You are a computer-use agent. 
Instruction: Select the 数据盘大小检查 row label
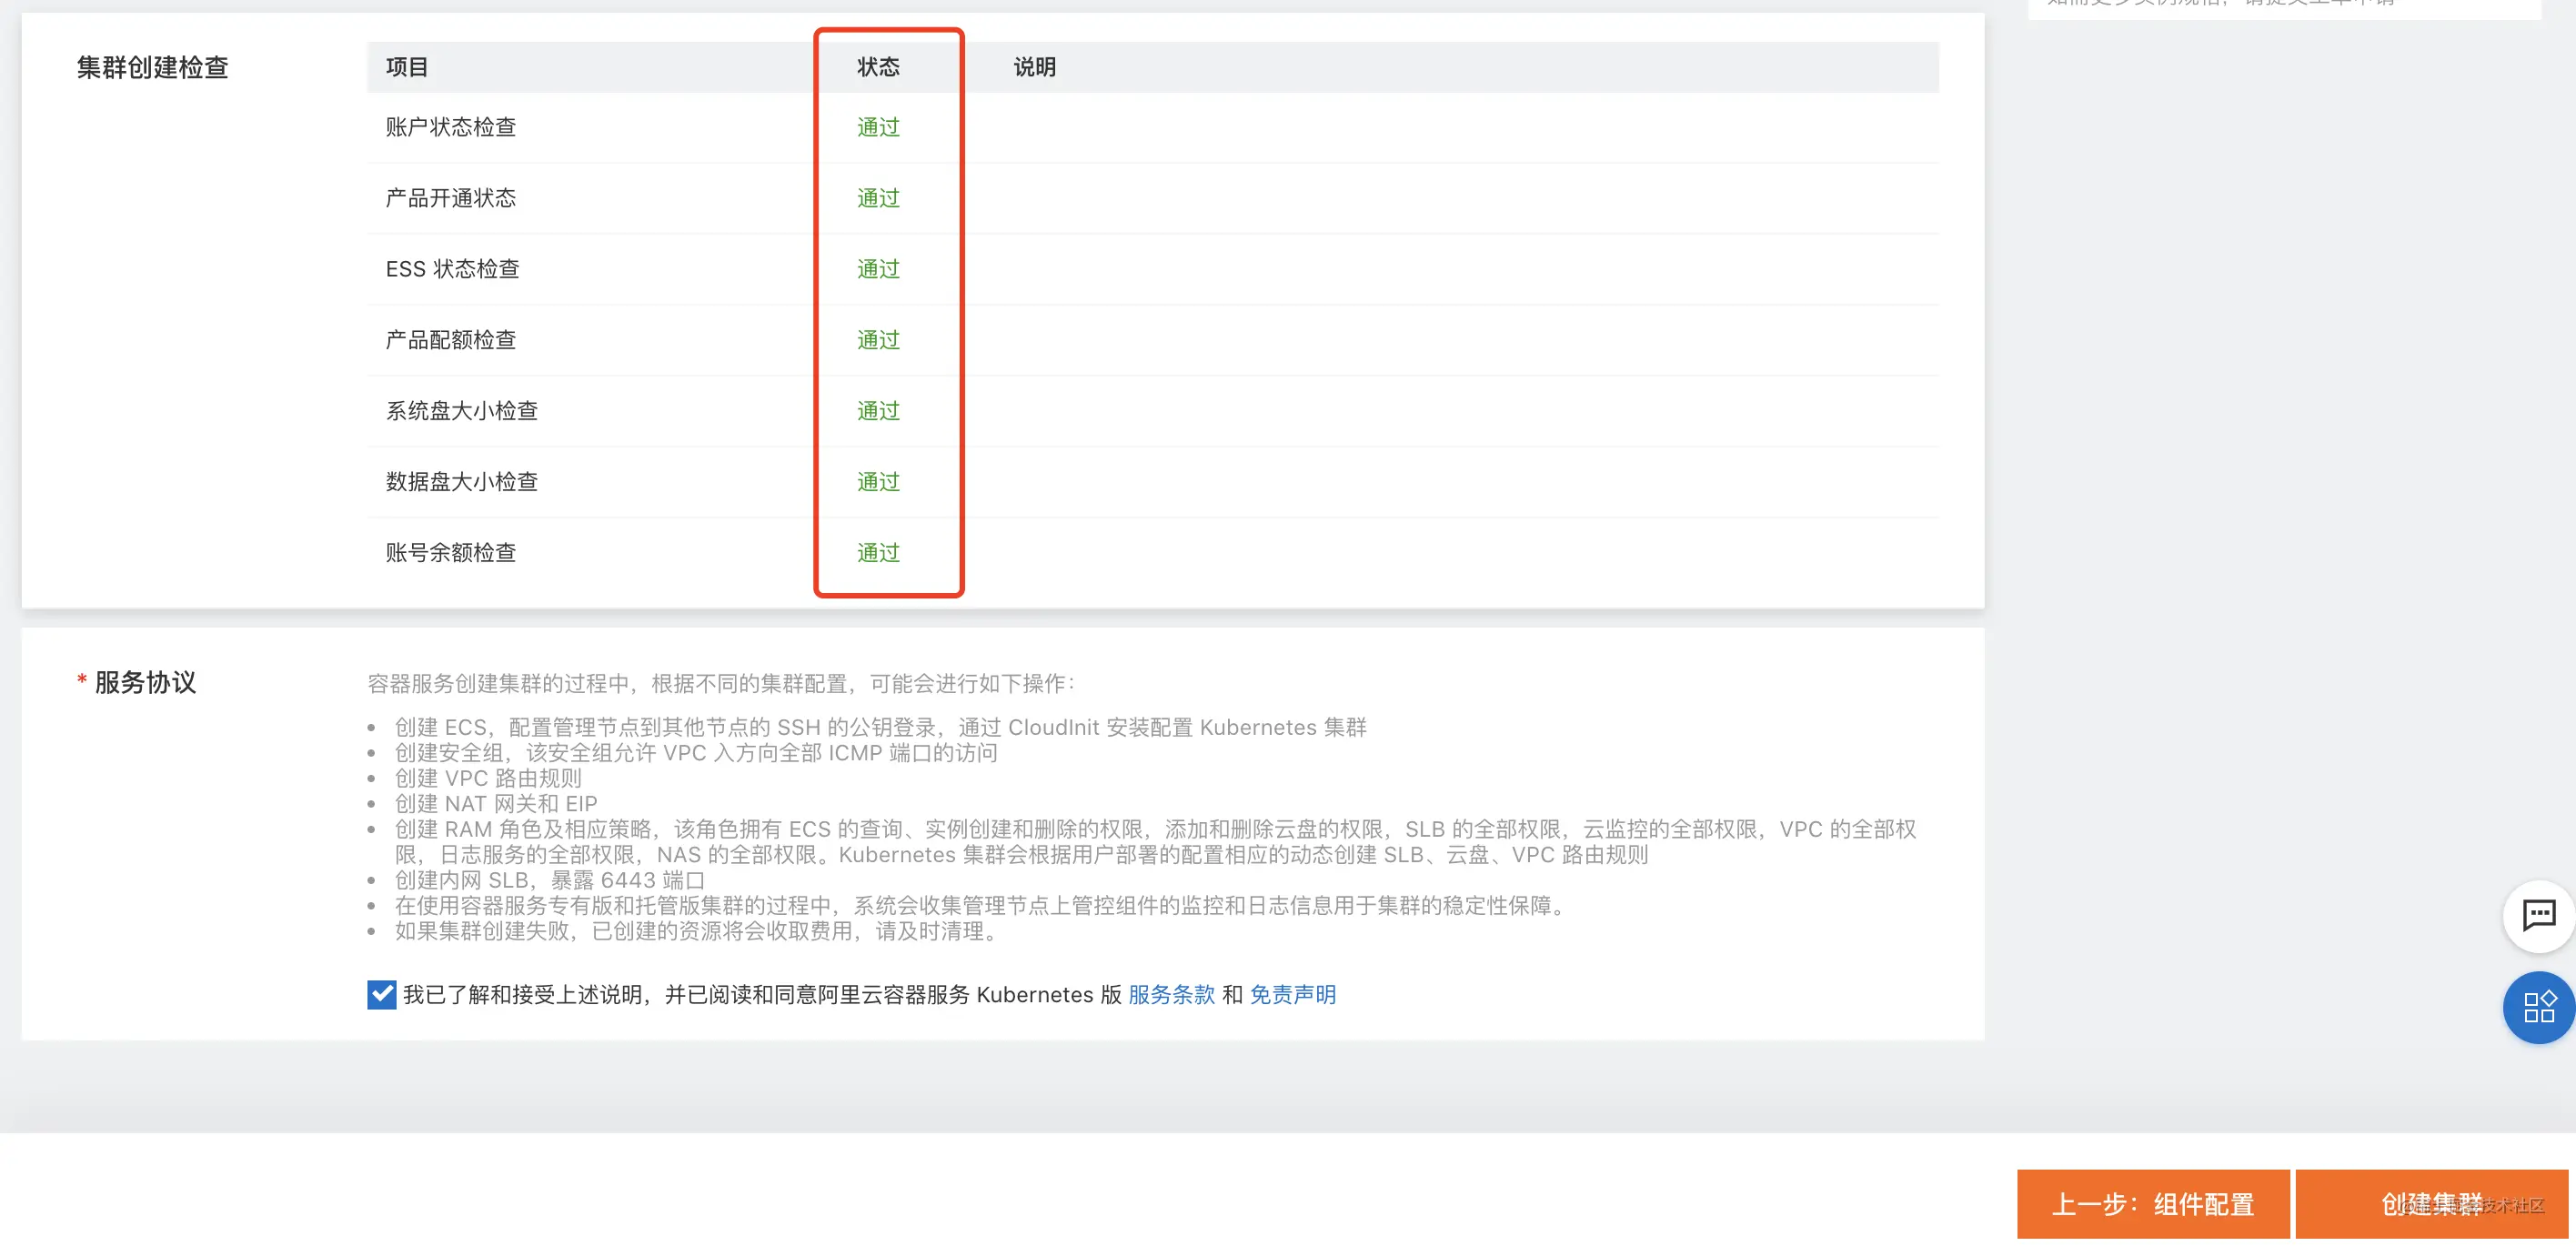(462, 482)
